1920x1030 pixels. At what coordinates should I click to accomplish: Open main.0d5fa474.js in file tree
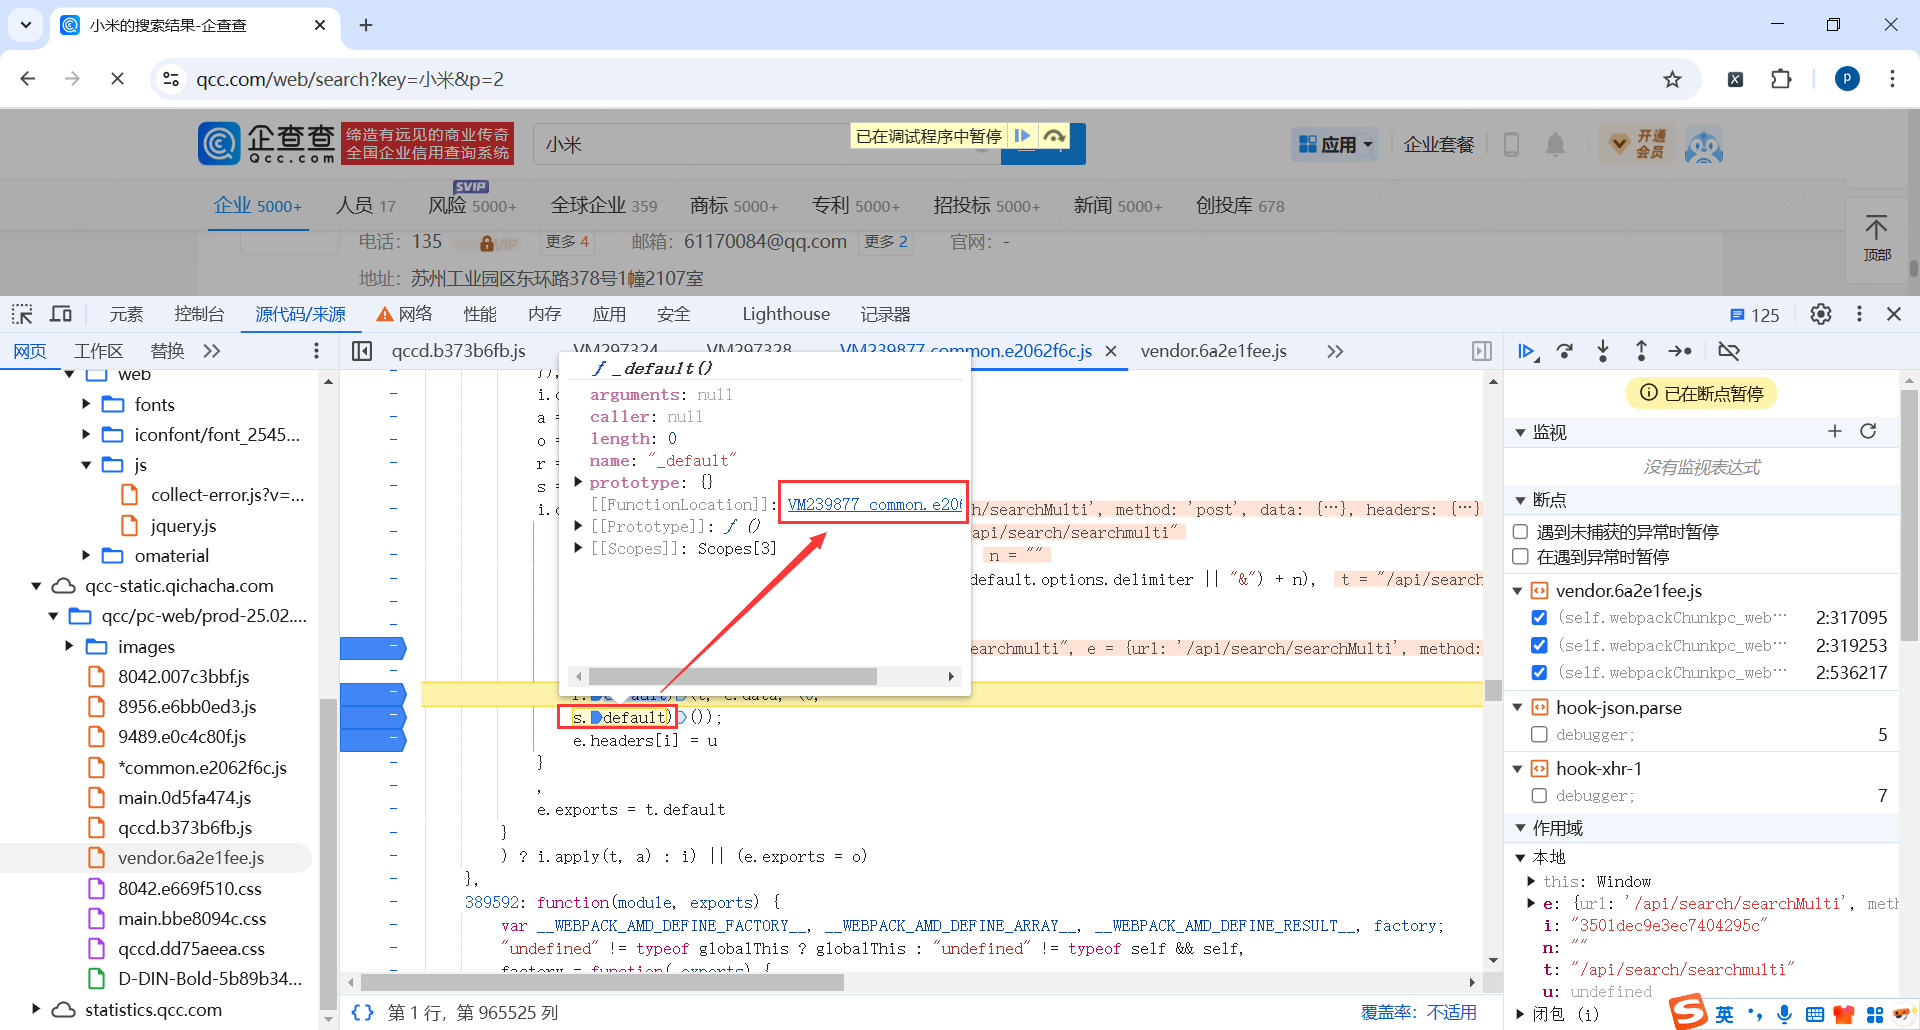click(x=184, y=797)
